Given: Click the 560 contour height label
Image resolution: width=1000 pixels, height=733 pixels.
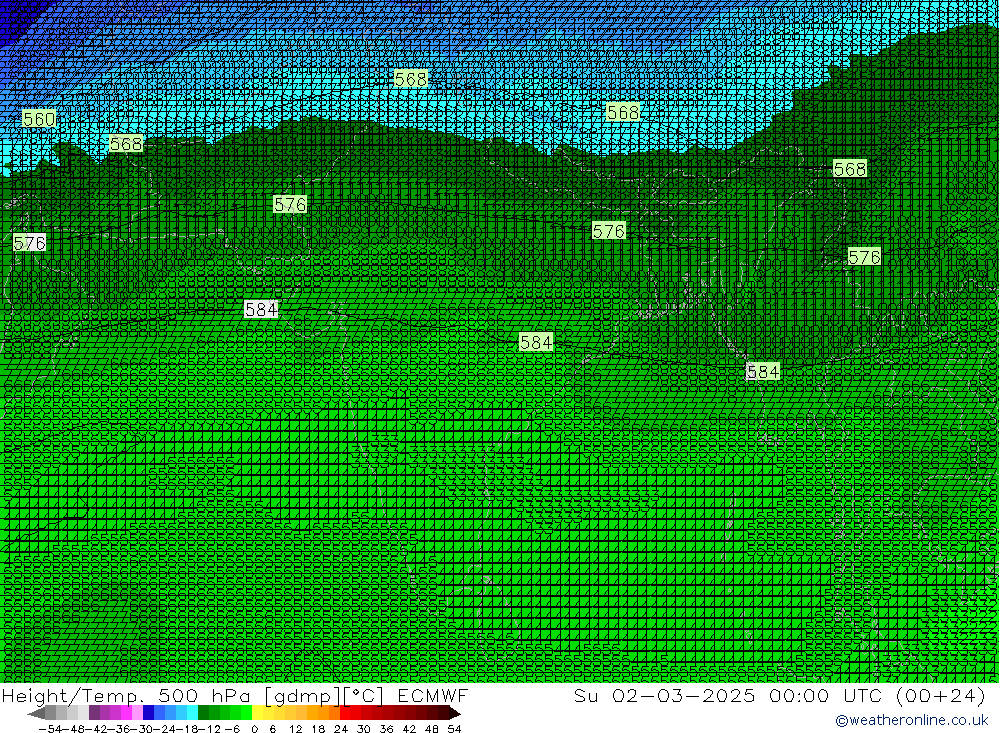Looking at the screenshot, I should (39, 119).
